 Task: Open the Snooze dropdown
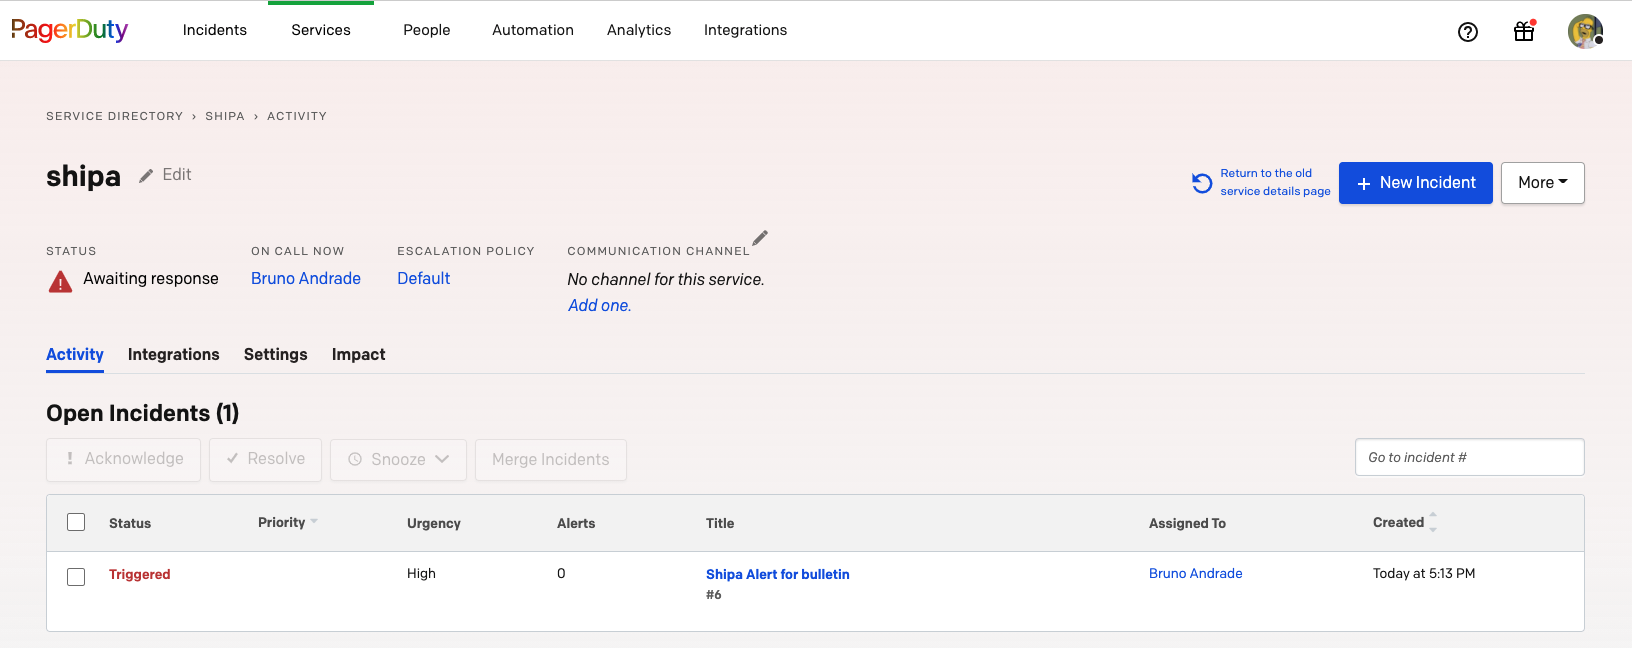pos(398,460)
